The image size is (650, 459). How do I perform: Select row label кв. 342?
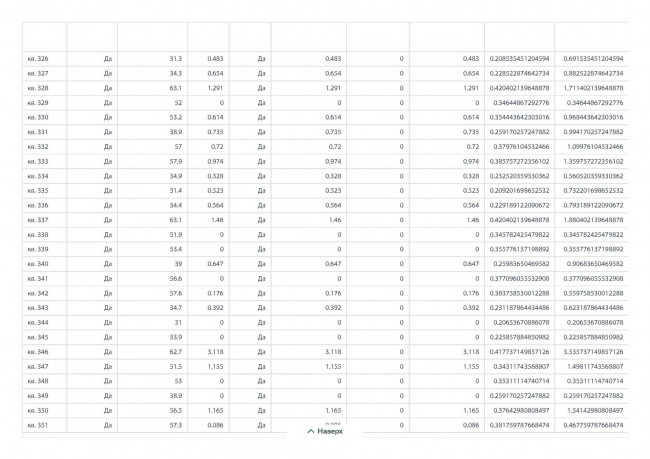point(38,293)
